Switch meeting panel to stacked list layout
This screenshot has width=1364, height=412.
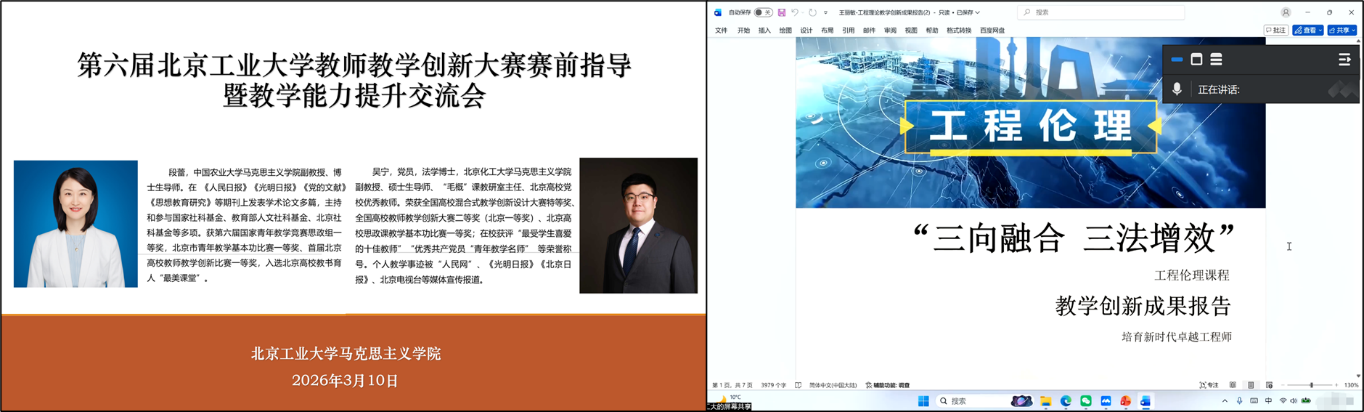[x=1216, y=60]
